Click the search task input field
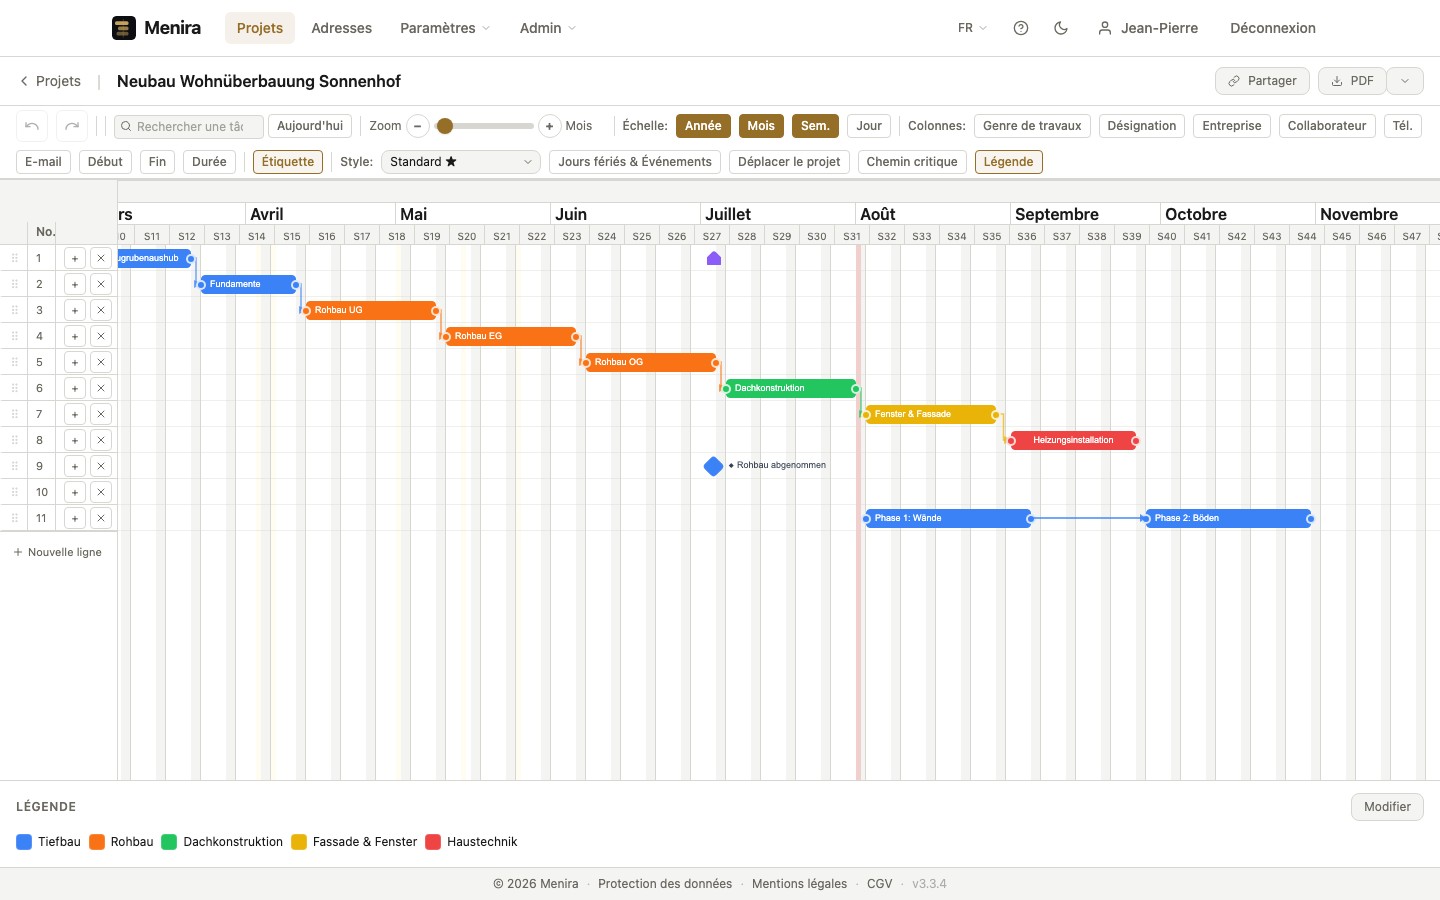 pyautogui.click(x=189, y=126)
